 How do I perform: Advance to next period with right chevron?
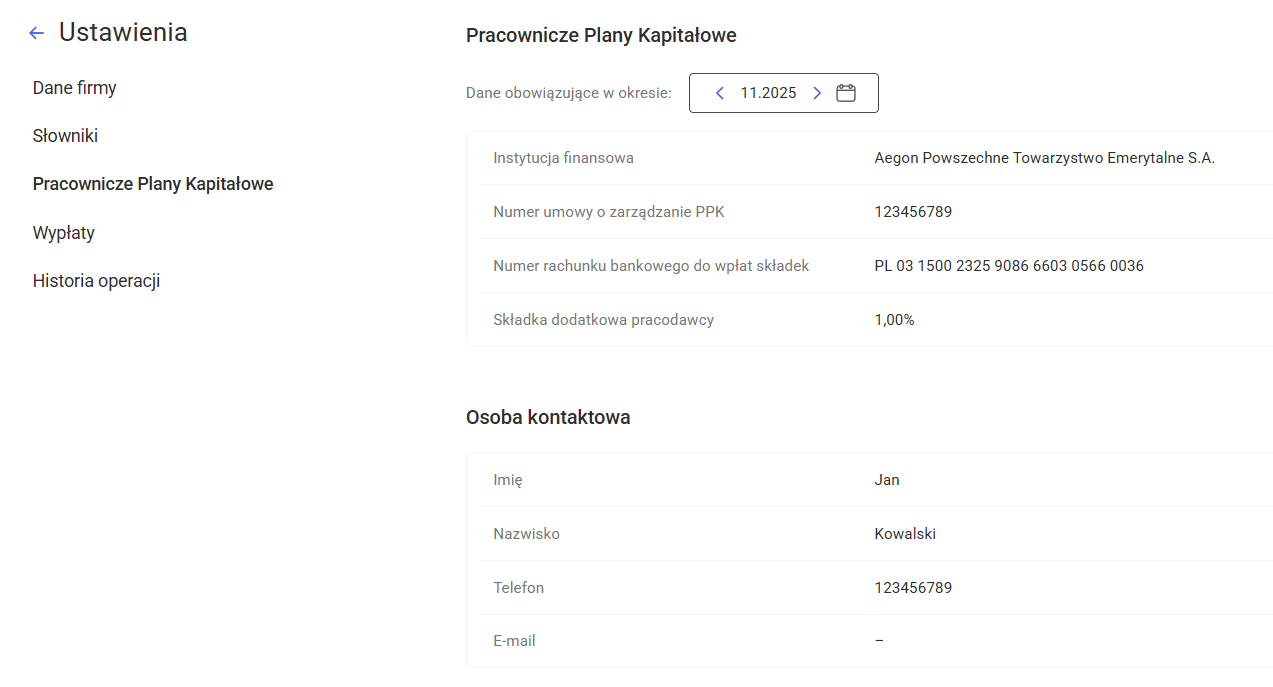click(817, 93)
